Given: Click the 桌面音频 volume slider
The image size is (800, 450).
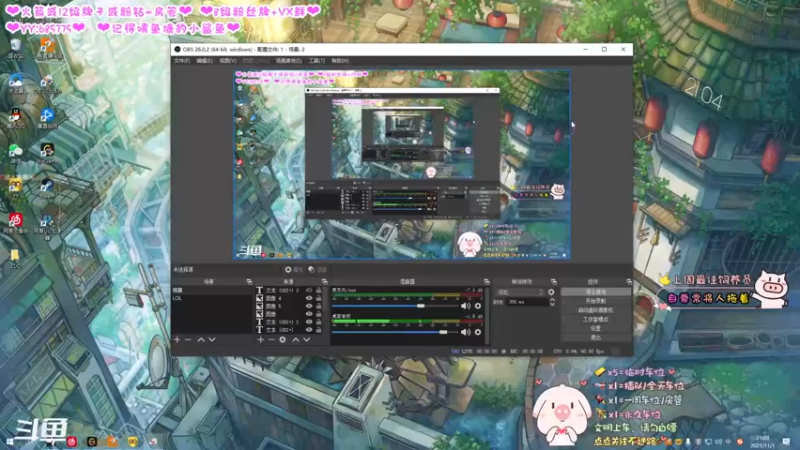Looking at the screenshot, I should (395, 332).
